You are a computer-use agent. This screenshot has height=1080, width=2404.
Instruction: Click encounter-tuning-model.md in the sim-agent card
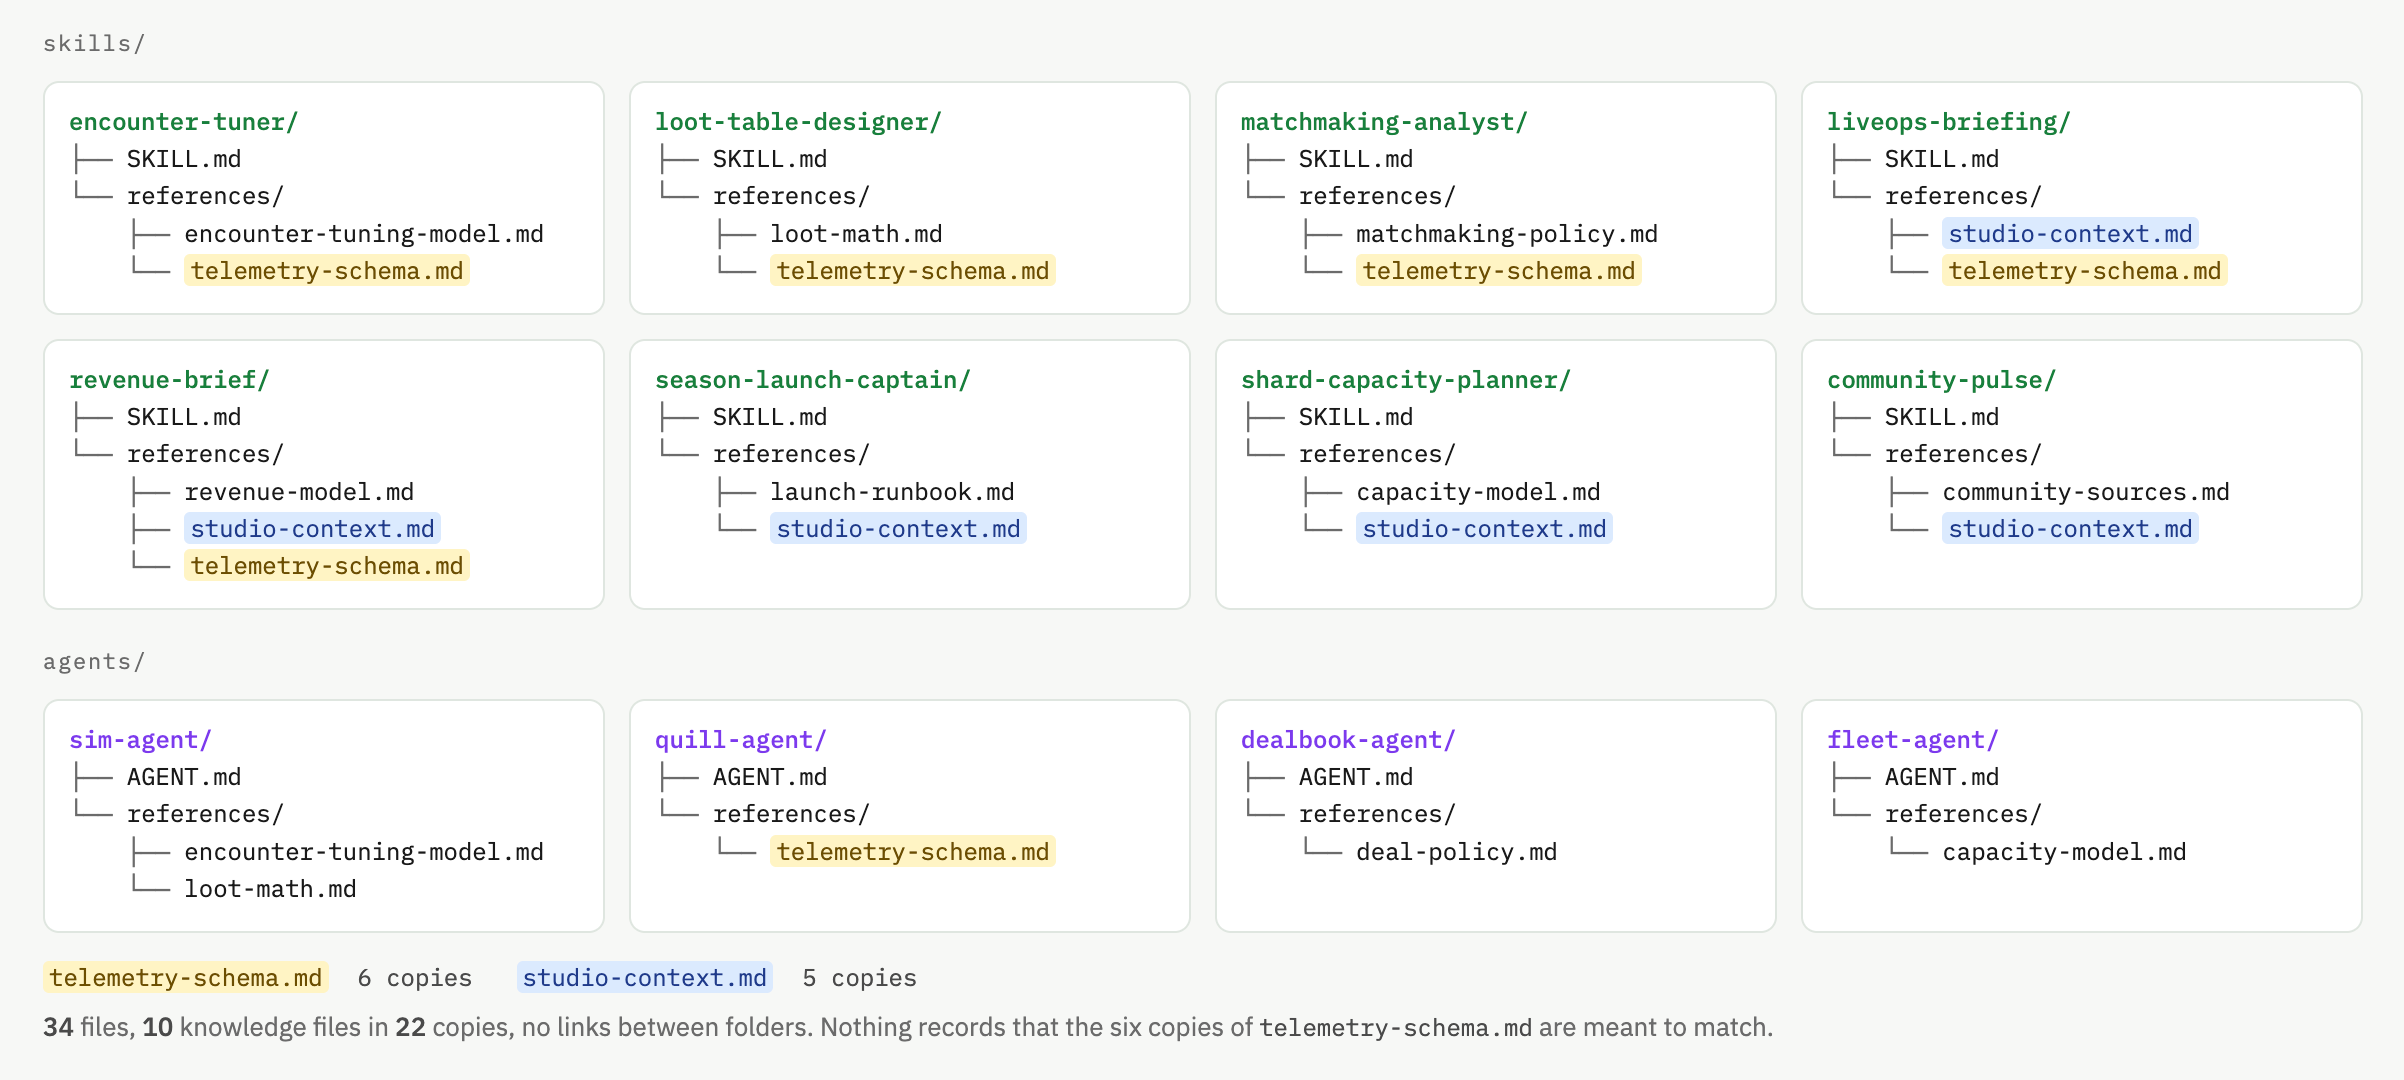point(364,852)
